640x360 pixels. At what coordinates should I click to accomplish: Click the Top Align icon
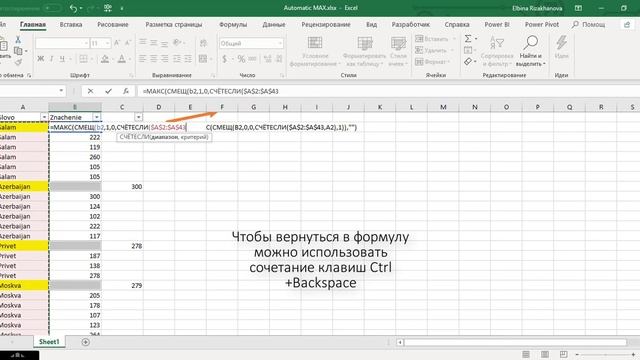point(142,42)
